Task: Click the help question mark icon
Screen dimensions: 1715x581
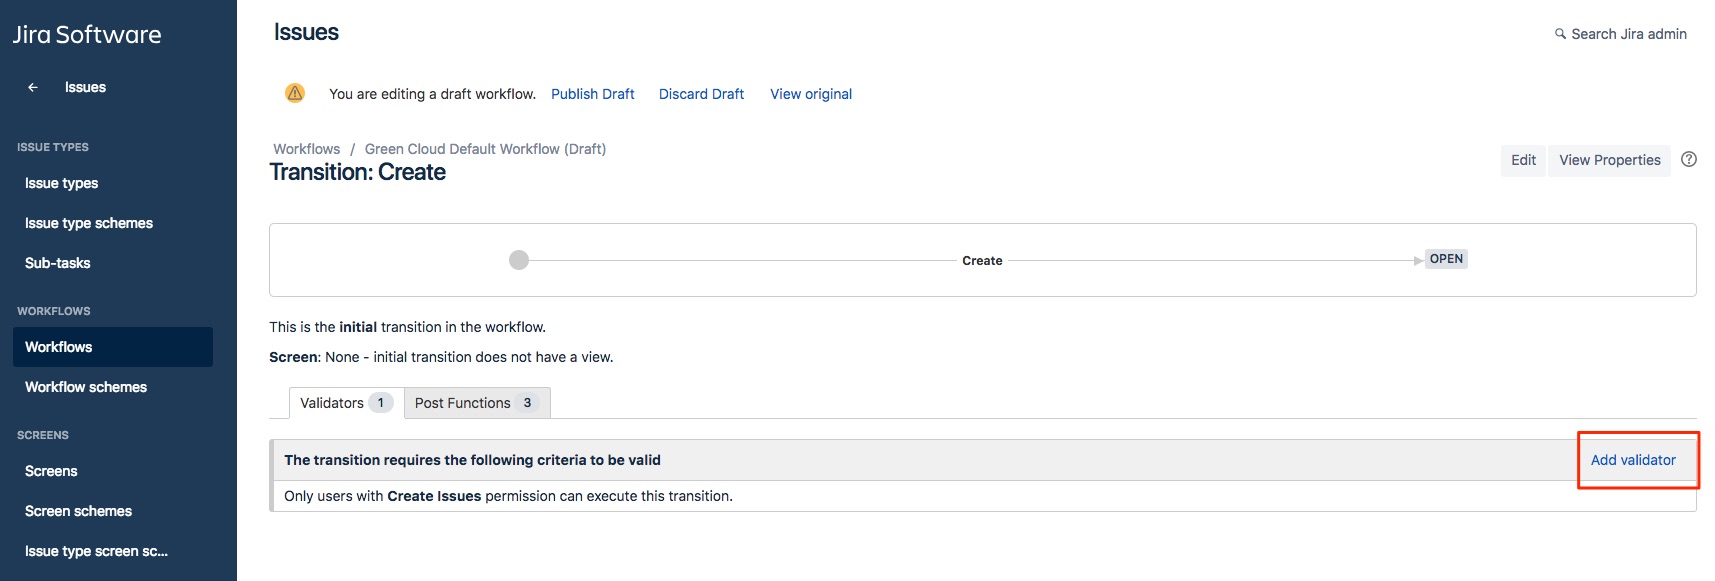Action: pyautogui.click(x=1689, y=159)
